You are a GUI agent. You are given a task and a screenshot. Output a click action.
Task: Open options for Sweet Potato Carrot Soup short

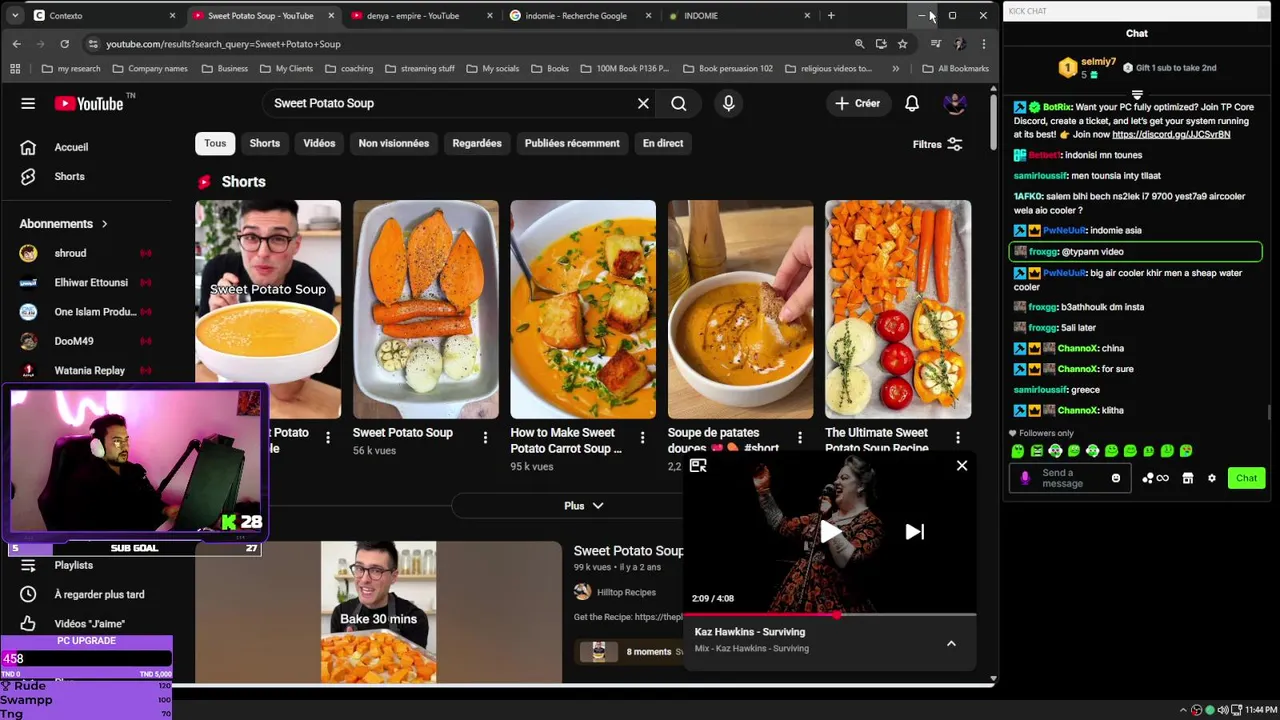pos(642,438)
